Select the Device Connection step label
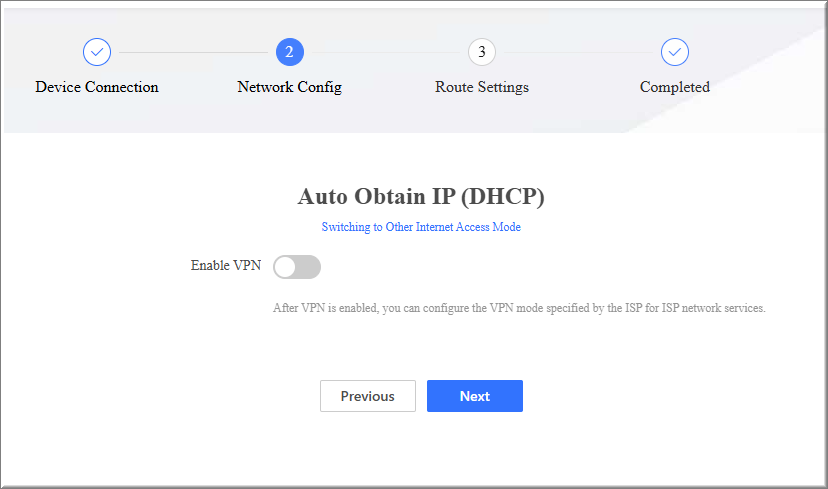Image resolution: width=828 pixels, height=489 pixels. coord(97,87)
